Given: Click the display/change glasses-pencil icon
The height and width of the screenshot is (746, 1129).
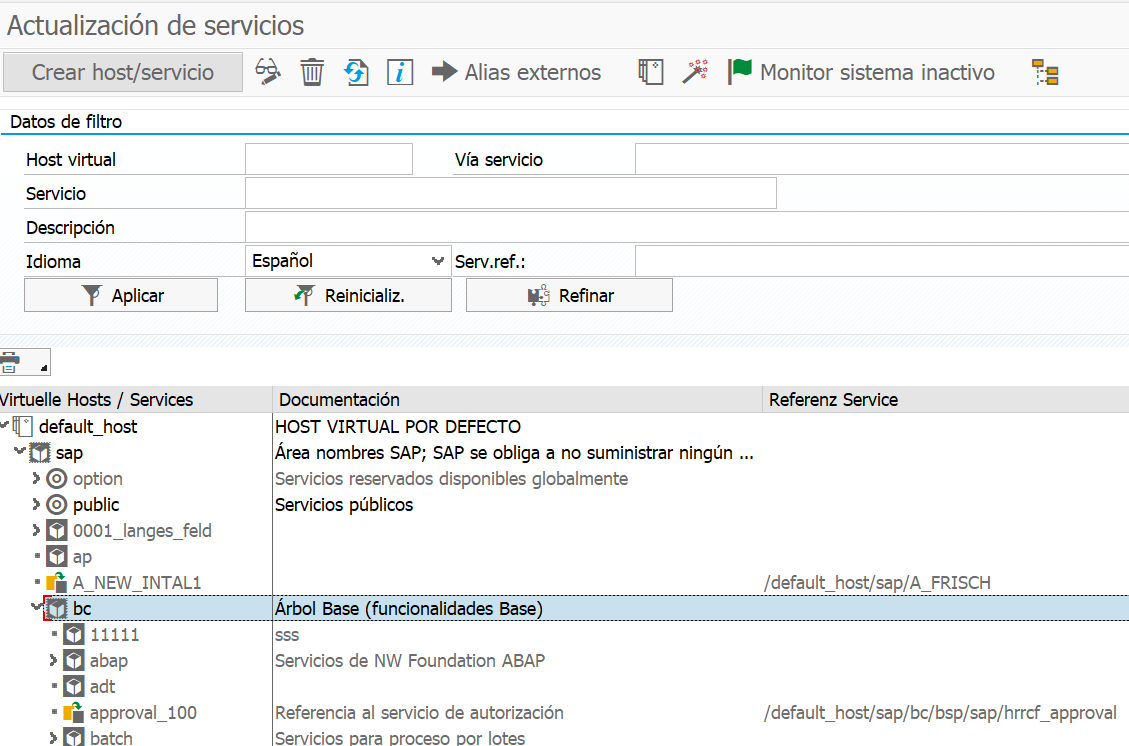Looking at the screenshot, I should pos(267,72).
